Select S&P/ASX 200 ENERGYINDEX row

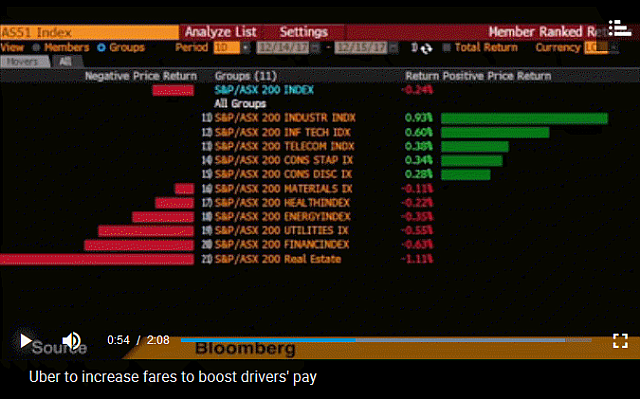[x=282, y=217]
